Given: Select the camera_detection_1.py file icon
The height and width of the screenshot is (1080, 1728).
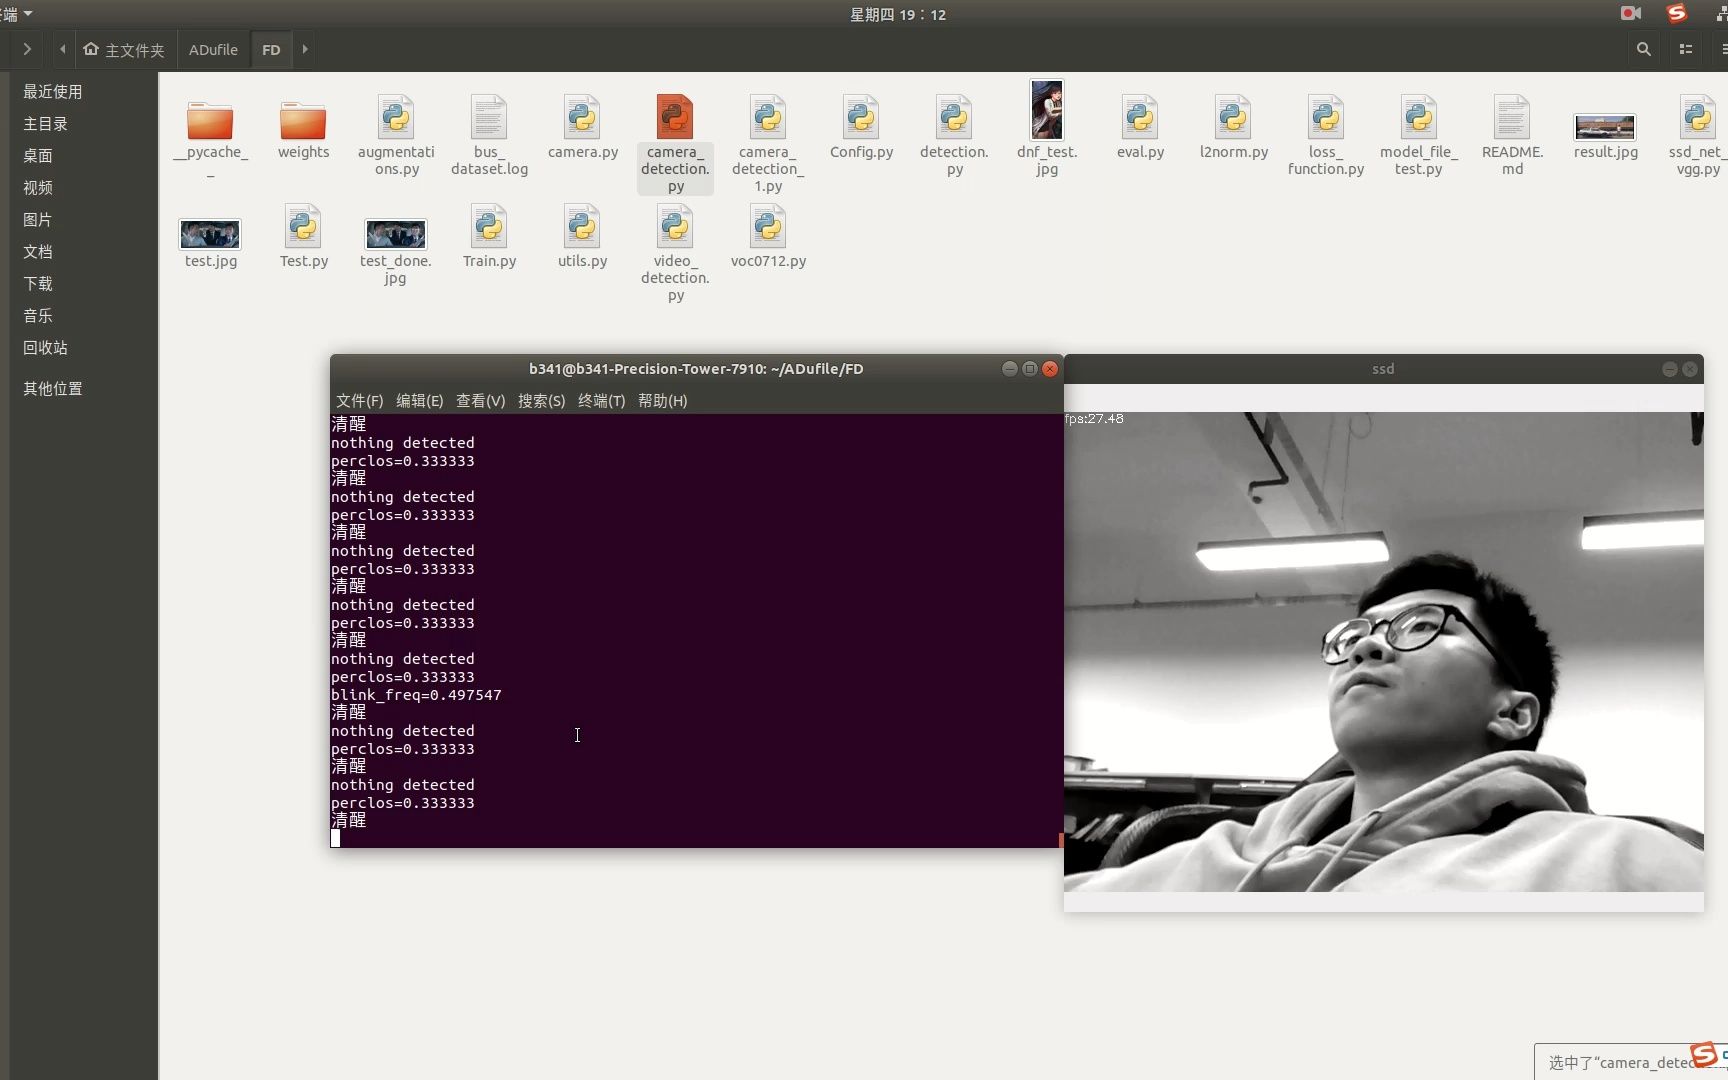Looking at the screenshot, I should [x=768, y=118].
